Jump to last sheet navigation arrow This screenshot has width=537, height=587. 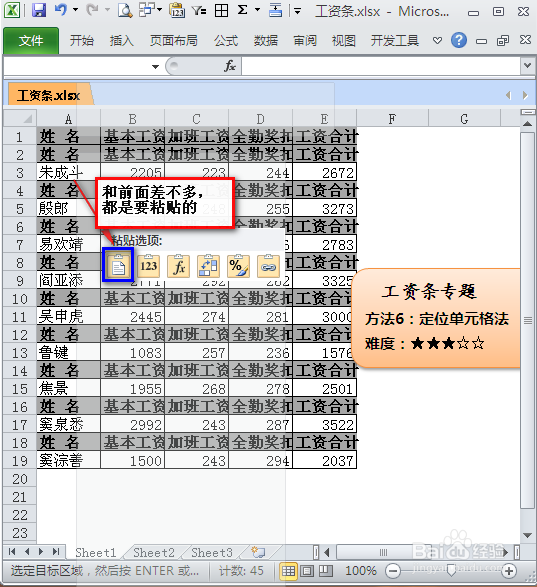tap(56, 551)
